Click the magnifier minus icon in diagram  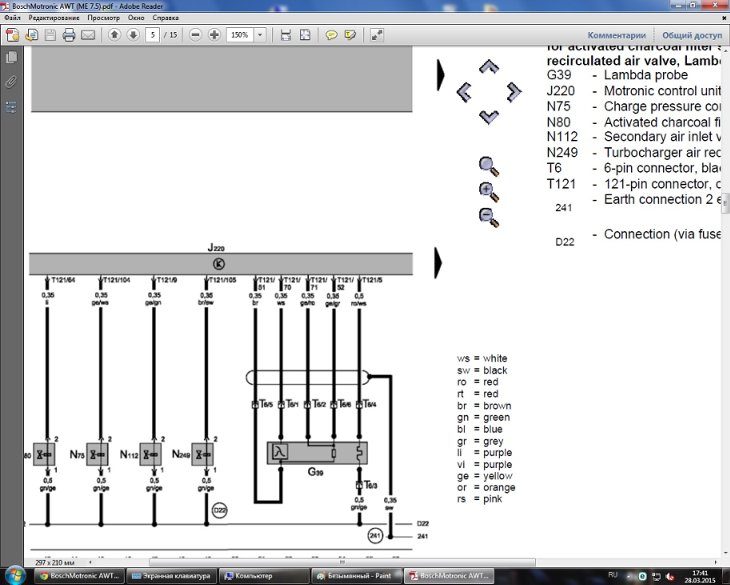489,218
